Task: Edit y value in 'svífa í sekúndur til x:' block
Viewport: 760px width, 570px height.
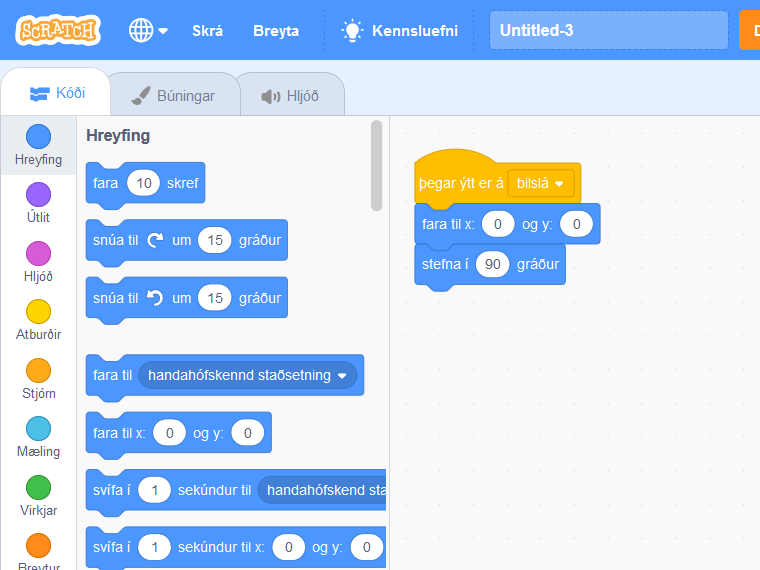Action: point(367,547)
